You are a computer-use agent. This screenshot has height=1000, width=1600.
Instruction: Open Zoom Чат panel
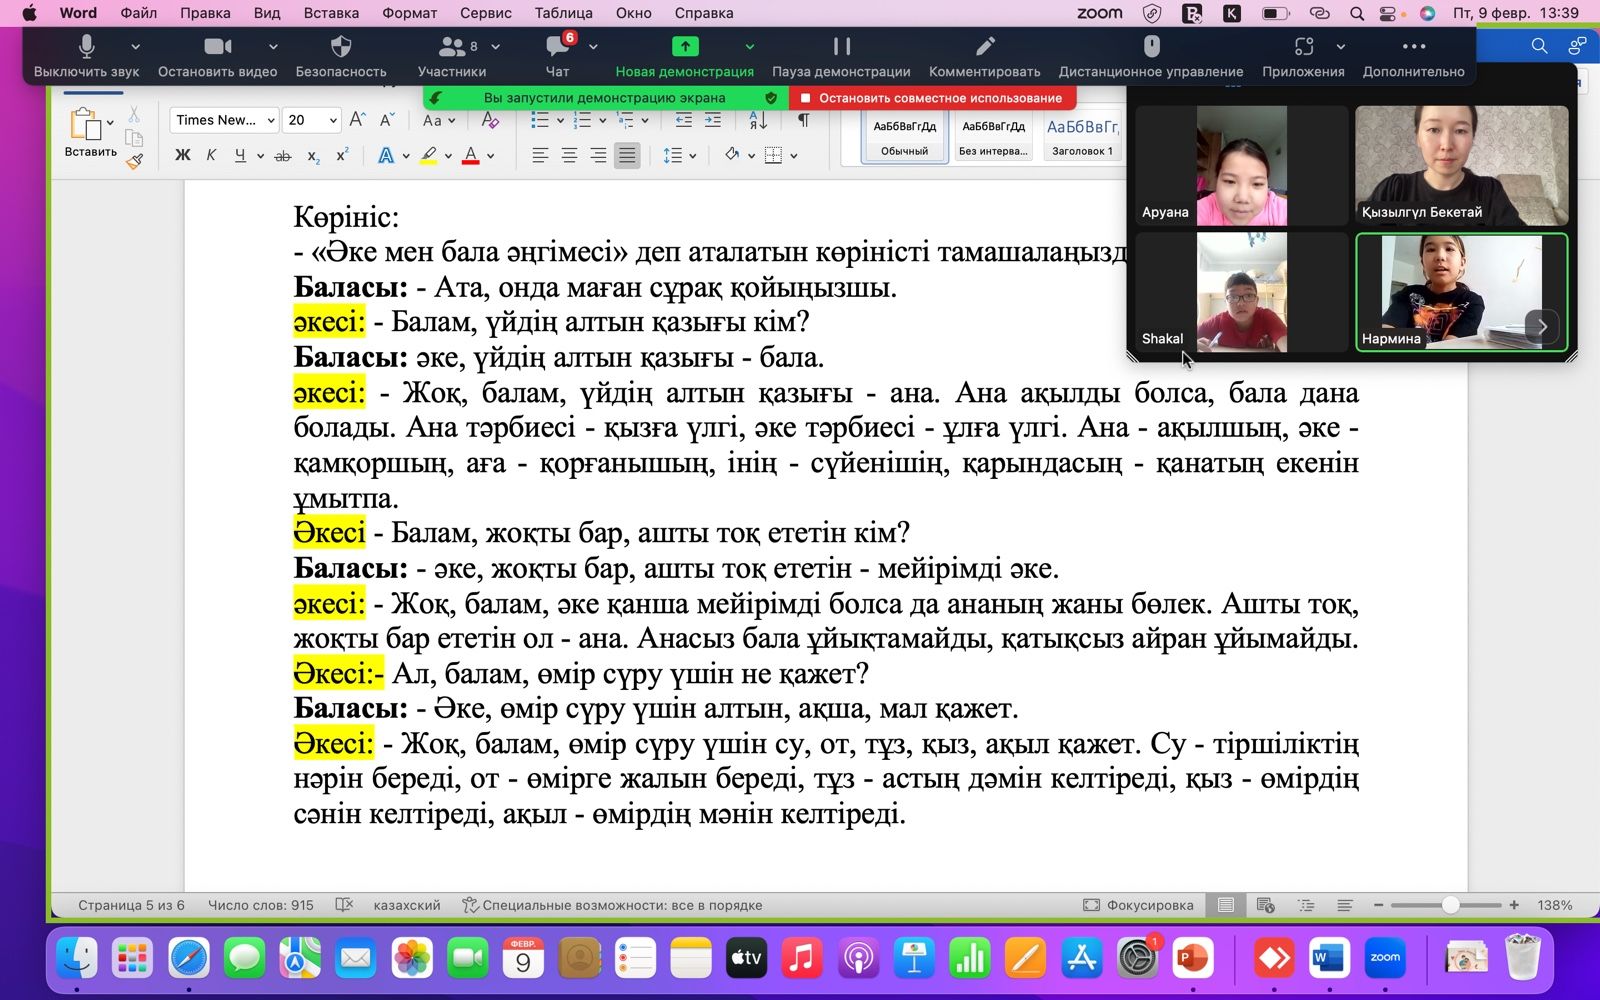tap(557, 56)
